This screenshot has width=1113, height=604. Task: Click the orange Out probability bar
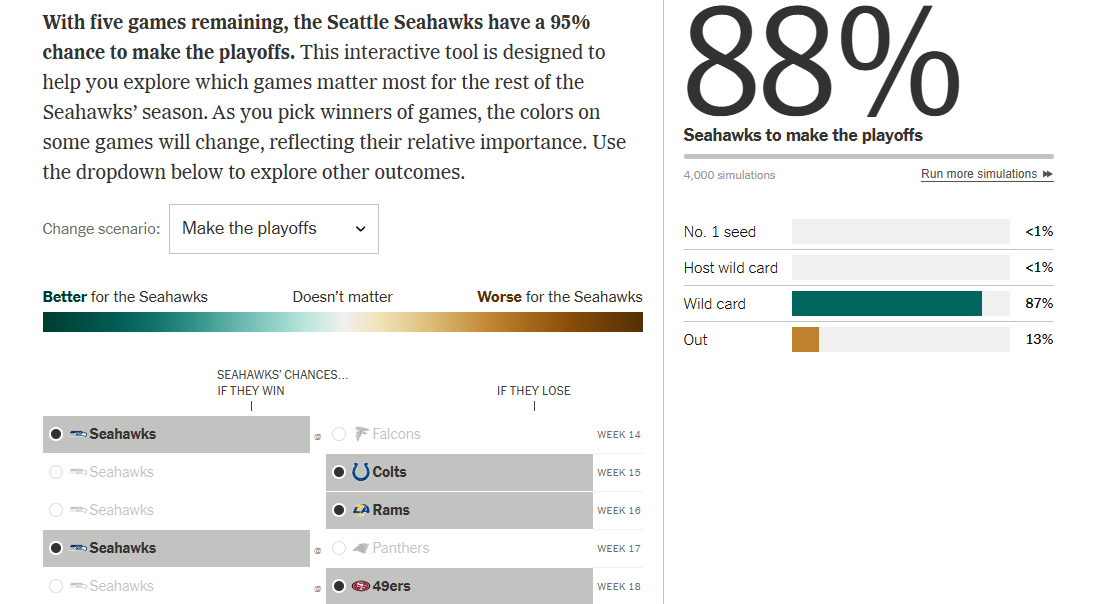tap(805, 340)
